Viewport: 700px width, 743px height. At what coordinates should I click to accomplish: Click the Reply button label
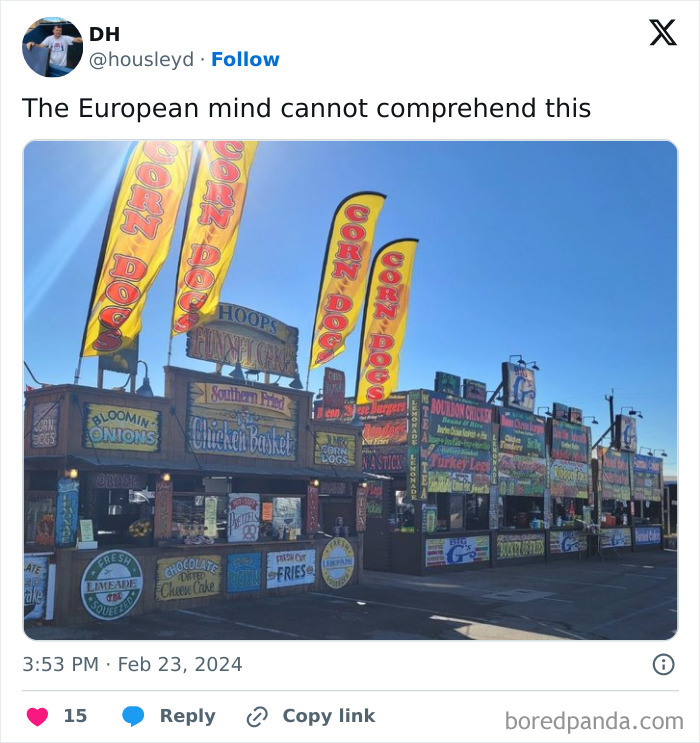(187, 716)
